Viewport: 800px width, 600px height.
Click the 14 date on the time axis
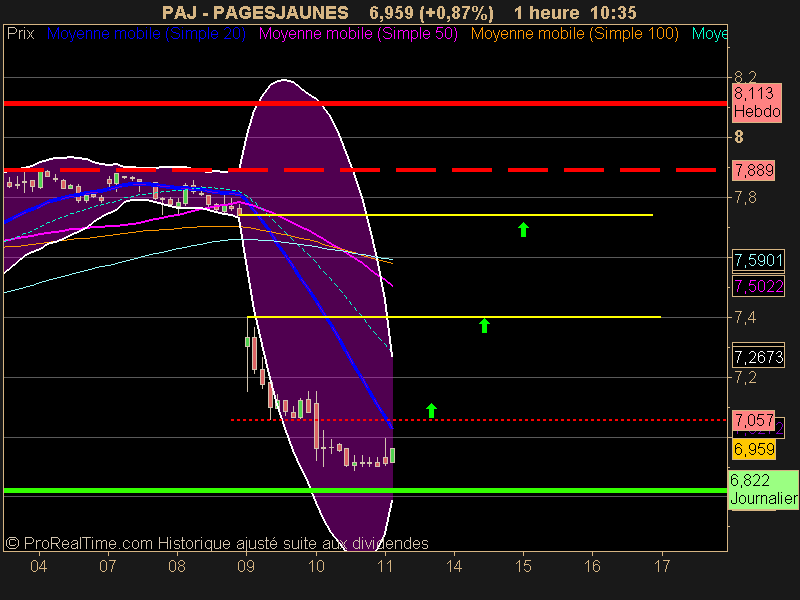click(454, 566)
